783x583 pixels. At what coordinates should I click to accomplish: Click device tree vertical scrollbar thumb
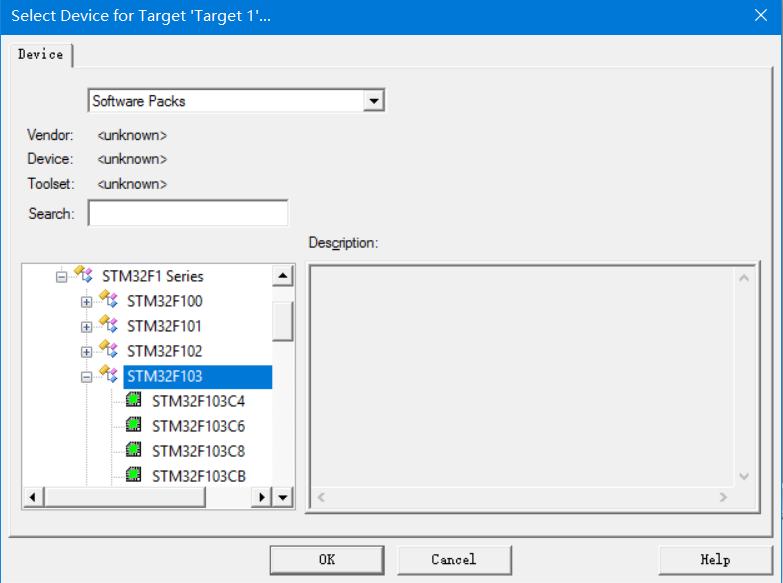point(283,321)
